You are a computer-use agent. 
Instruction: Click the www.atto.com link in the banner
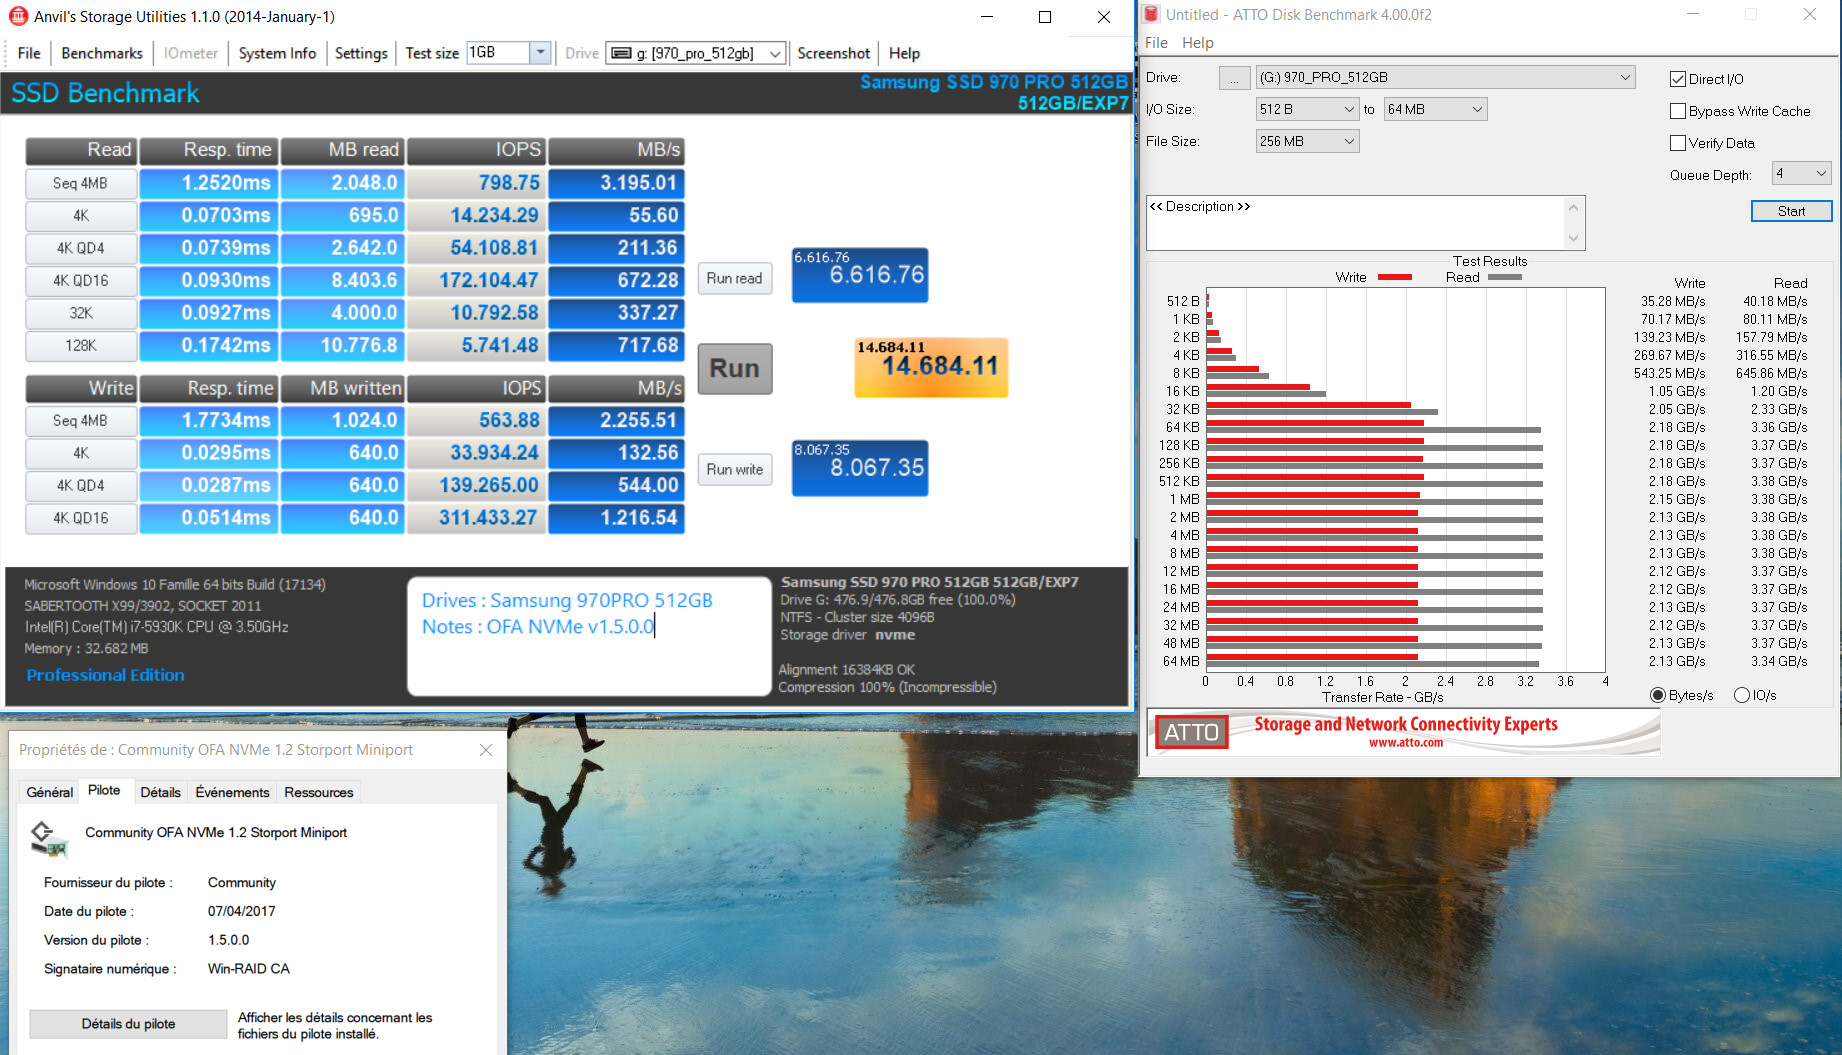(1405, 742)
